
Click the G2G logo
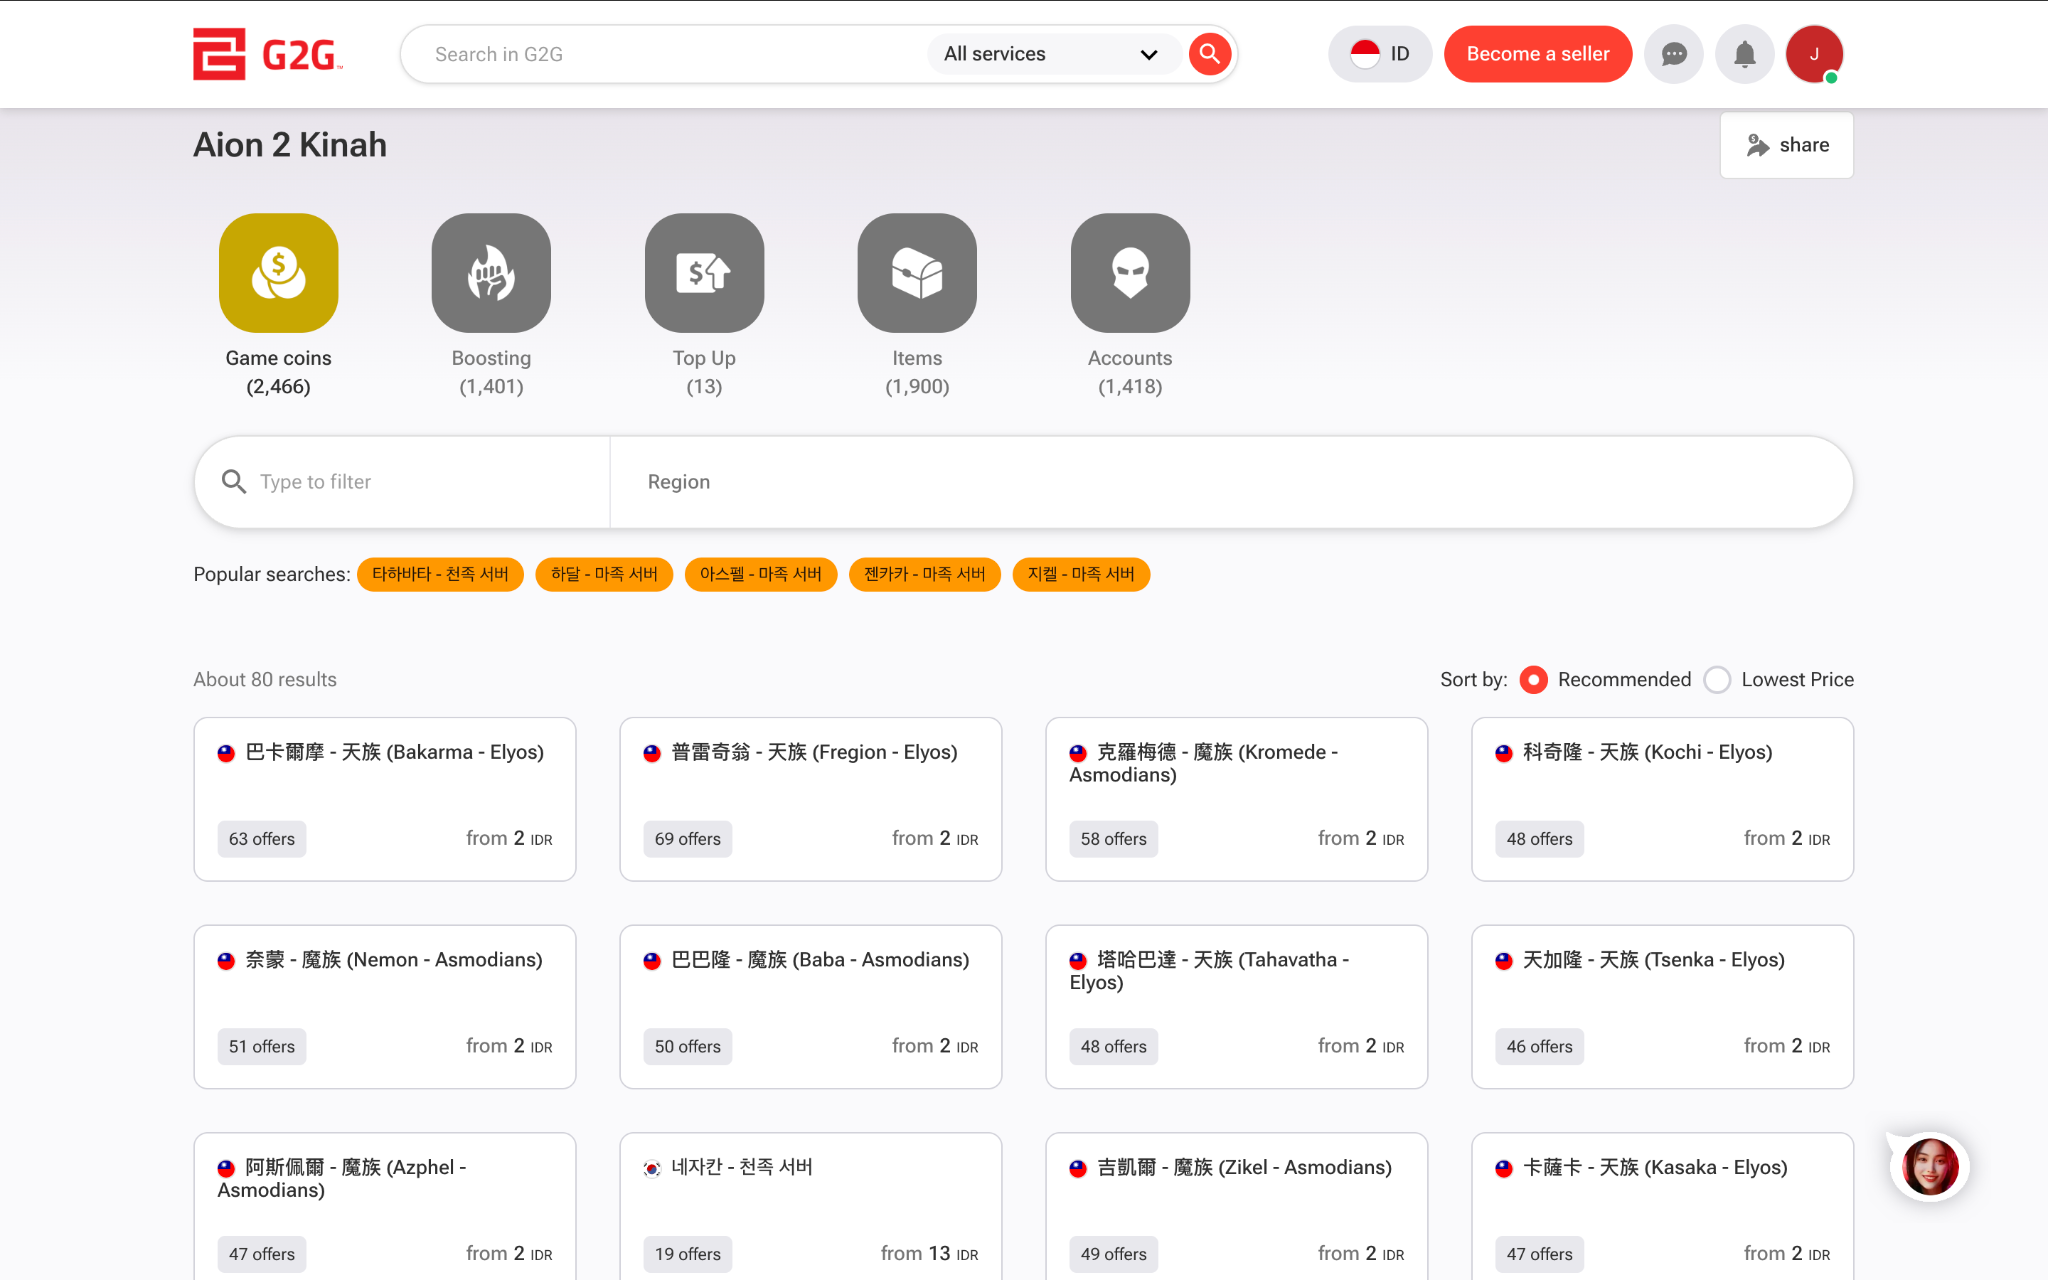[268, 54]
